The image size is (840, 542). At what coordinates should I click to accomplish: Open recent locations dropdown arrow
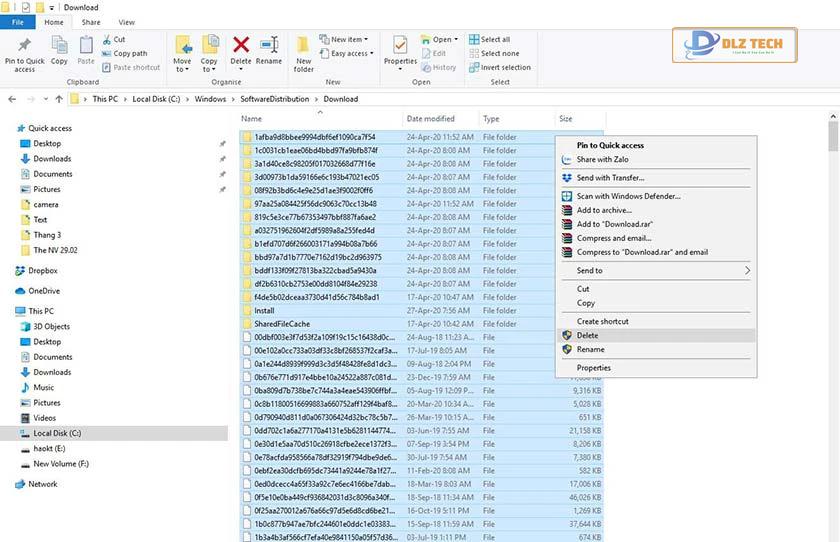[46, 99]
